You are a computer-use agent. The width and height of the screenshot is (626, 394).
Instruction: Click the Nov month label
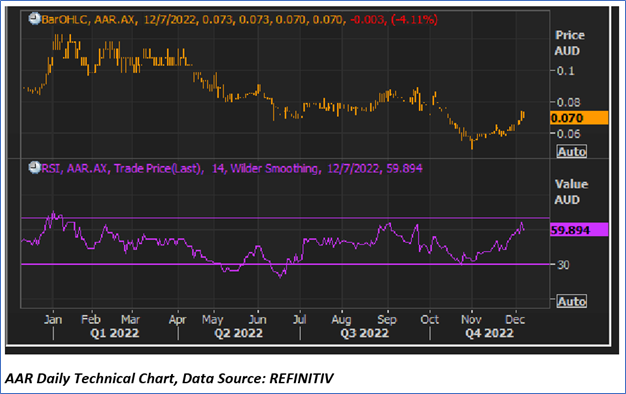coord(471,319)
